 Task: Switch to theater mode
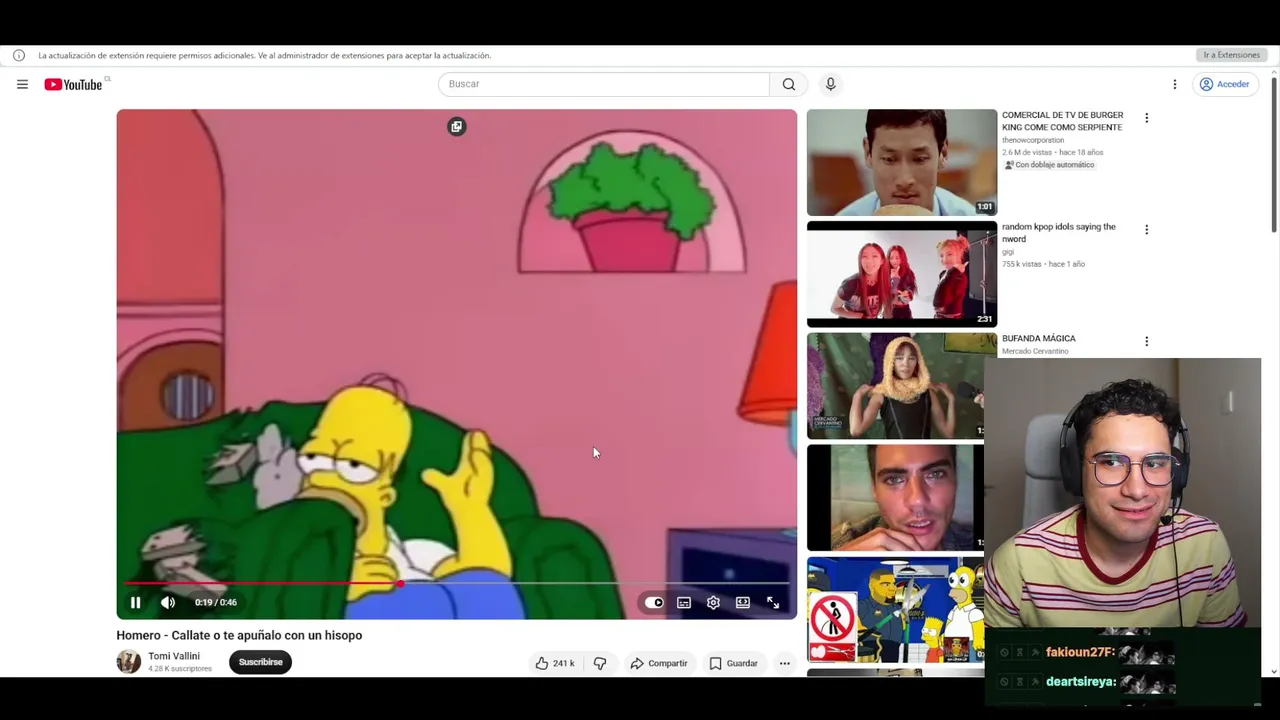click(x=743, y=603)
